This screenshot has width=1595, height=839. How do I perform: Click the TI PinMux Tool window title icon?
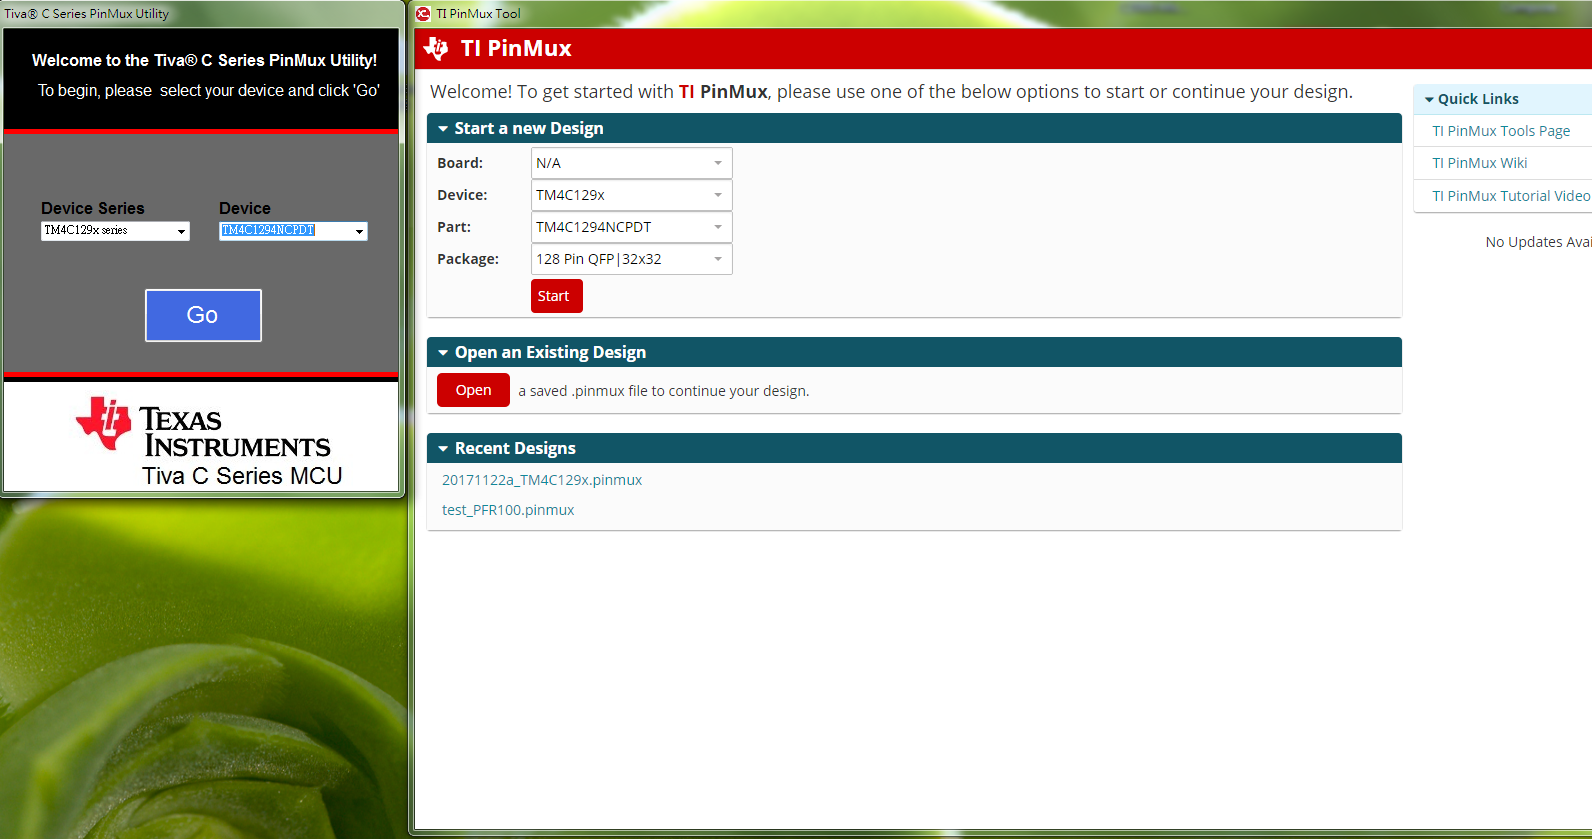pyautogui.click(x=423, y=14)
